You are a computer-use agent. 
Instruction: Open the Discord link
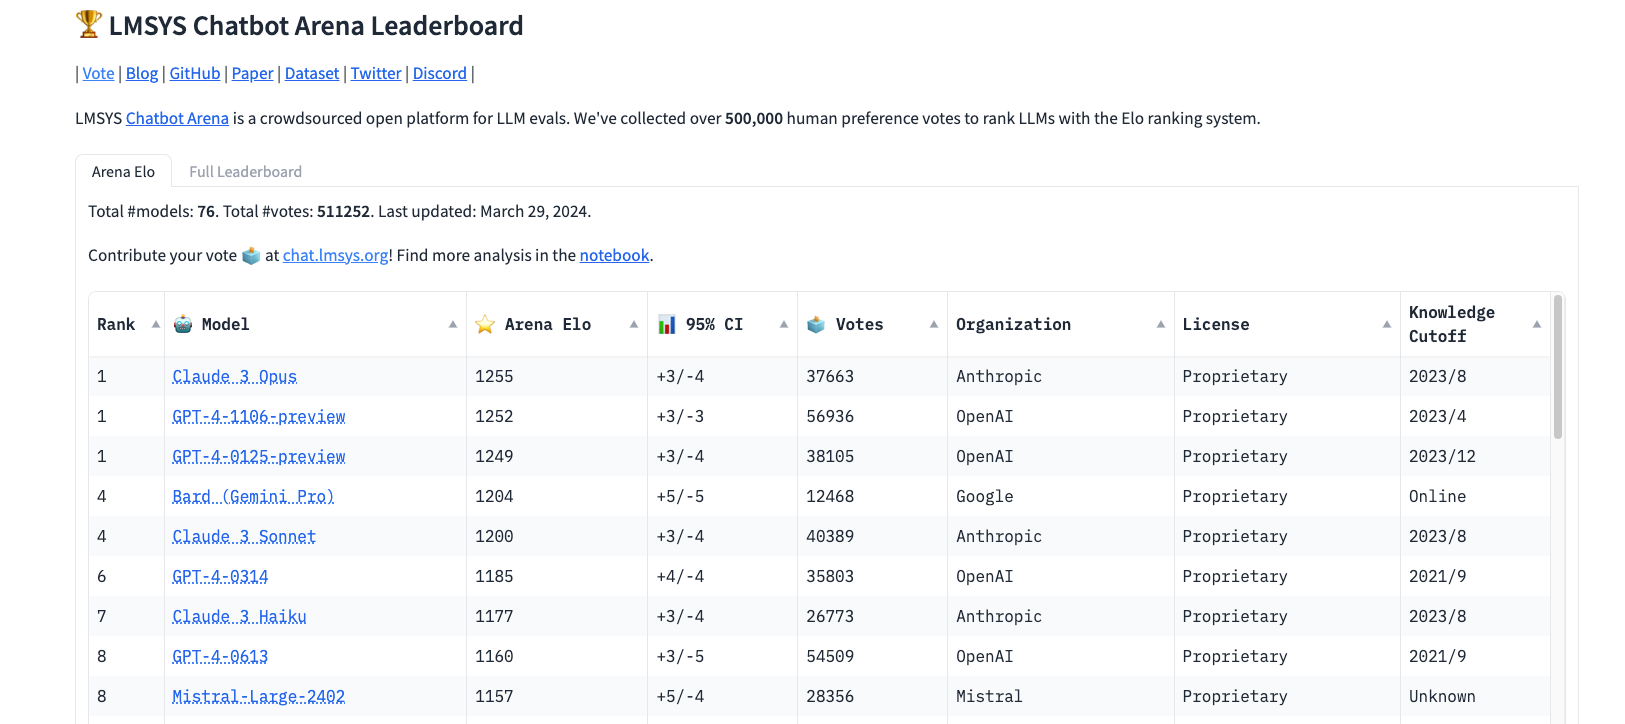coord(440,73)
